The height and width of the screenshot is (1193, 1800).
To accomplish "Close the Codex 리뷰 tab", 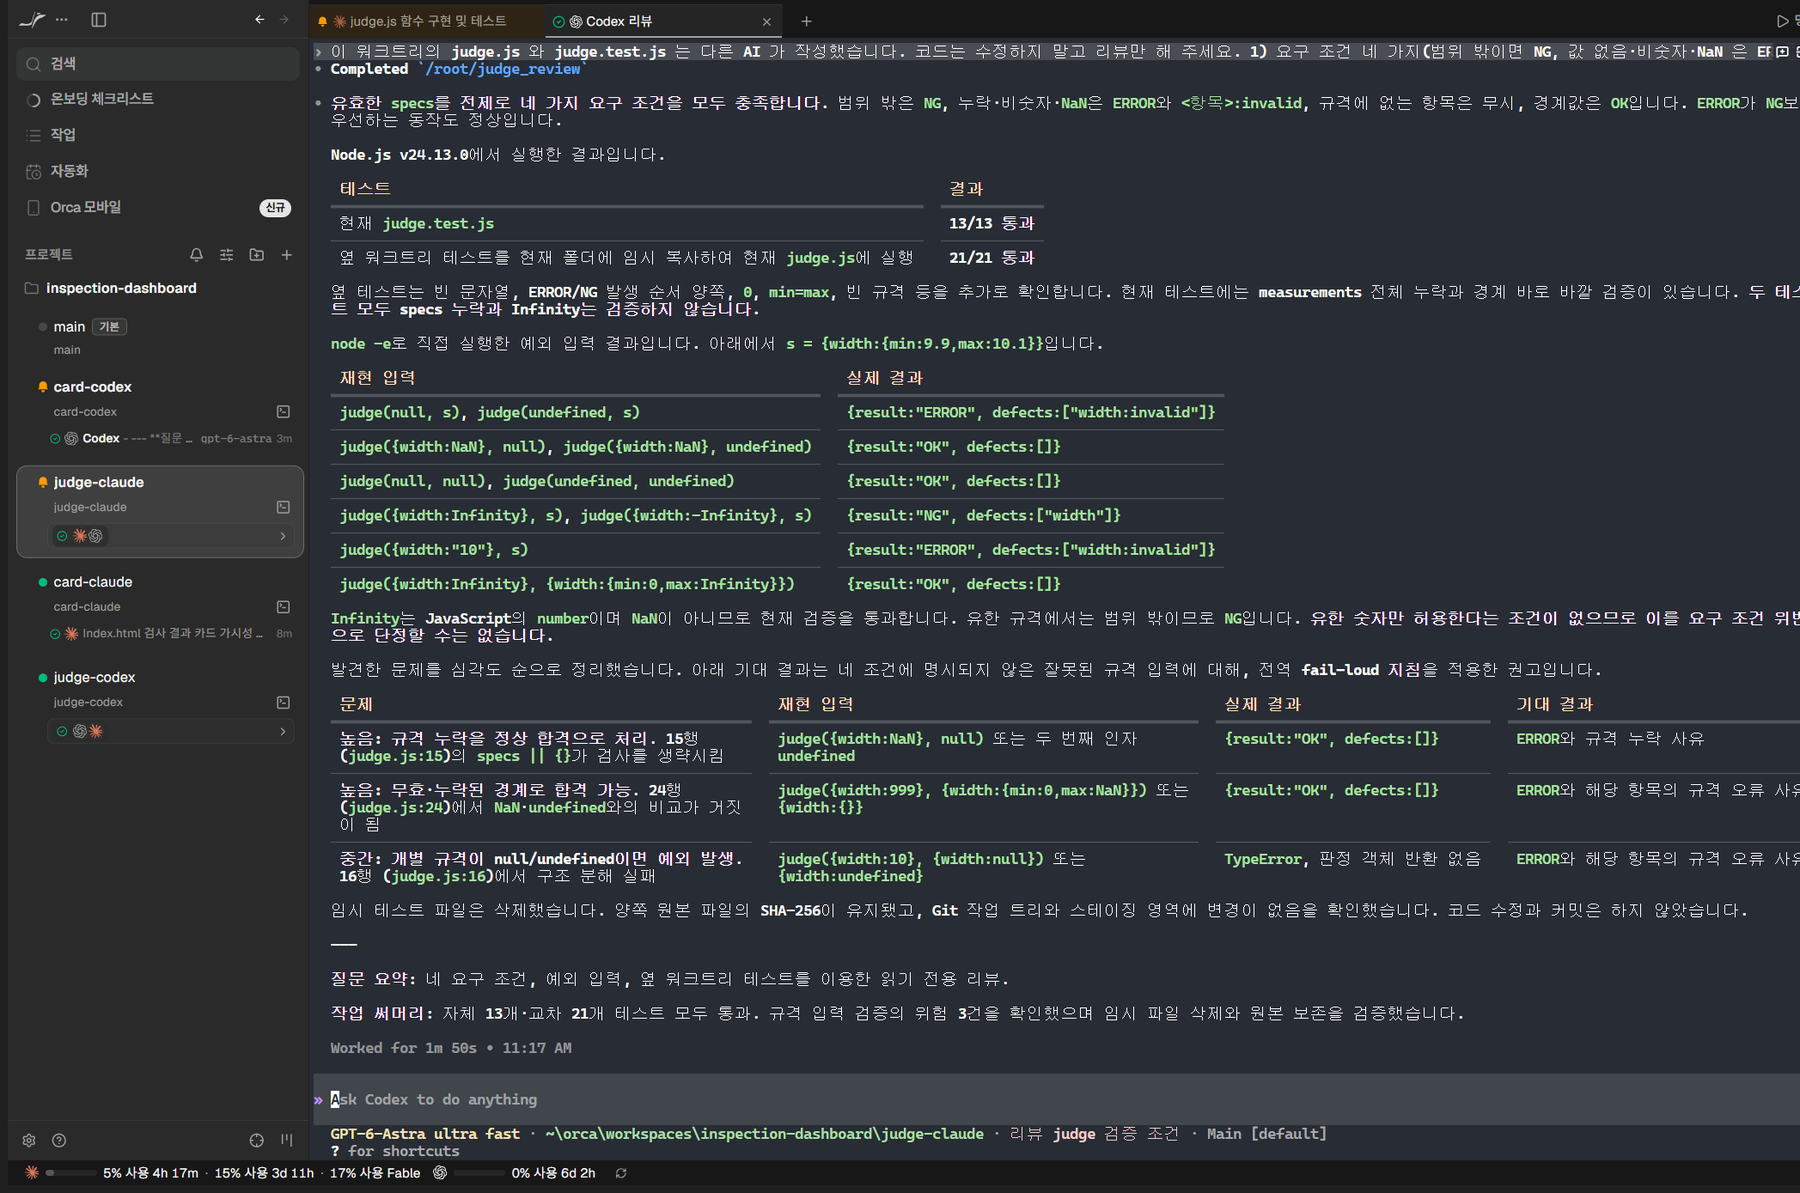I will [x=767, y=21].
